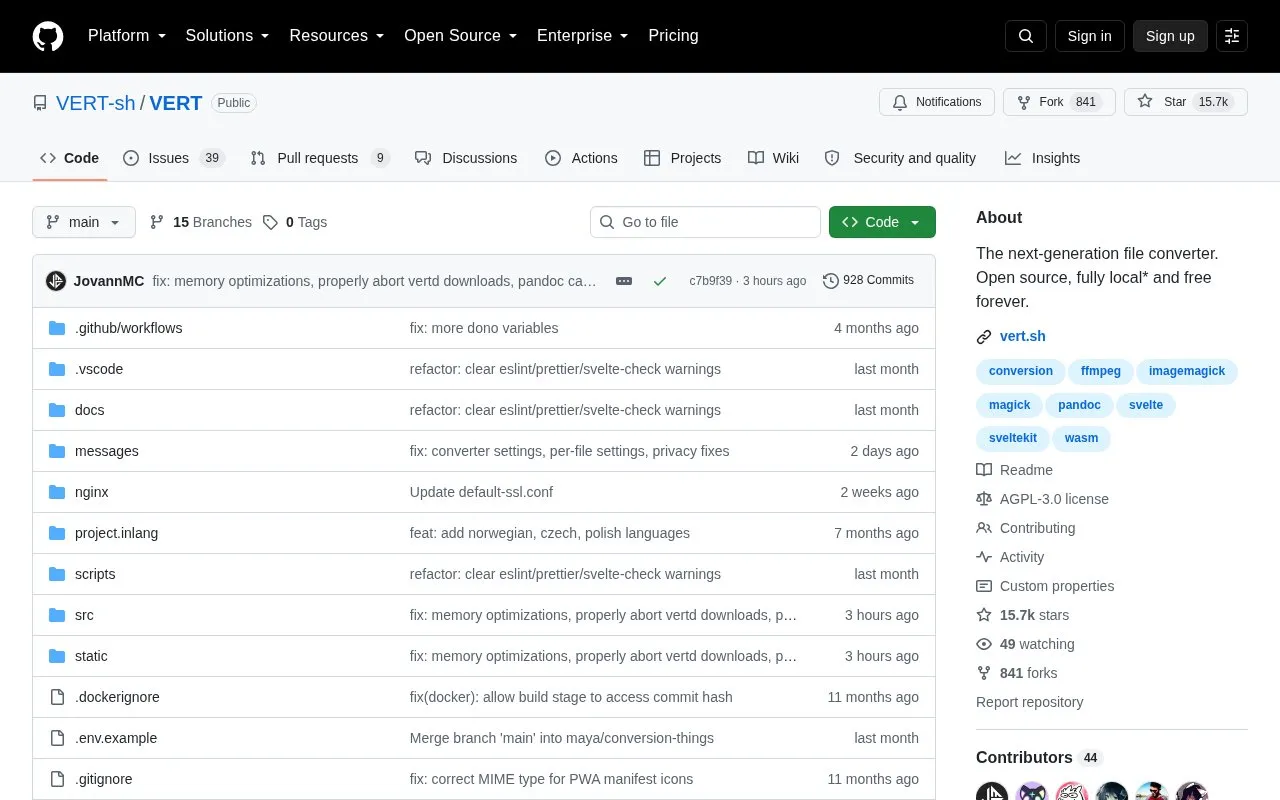
Task: Click the Notifications bell button
Action: click(937, 102)
